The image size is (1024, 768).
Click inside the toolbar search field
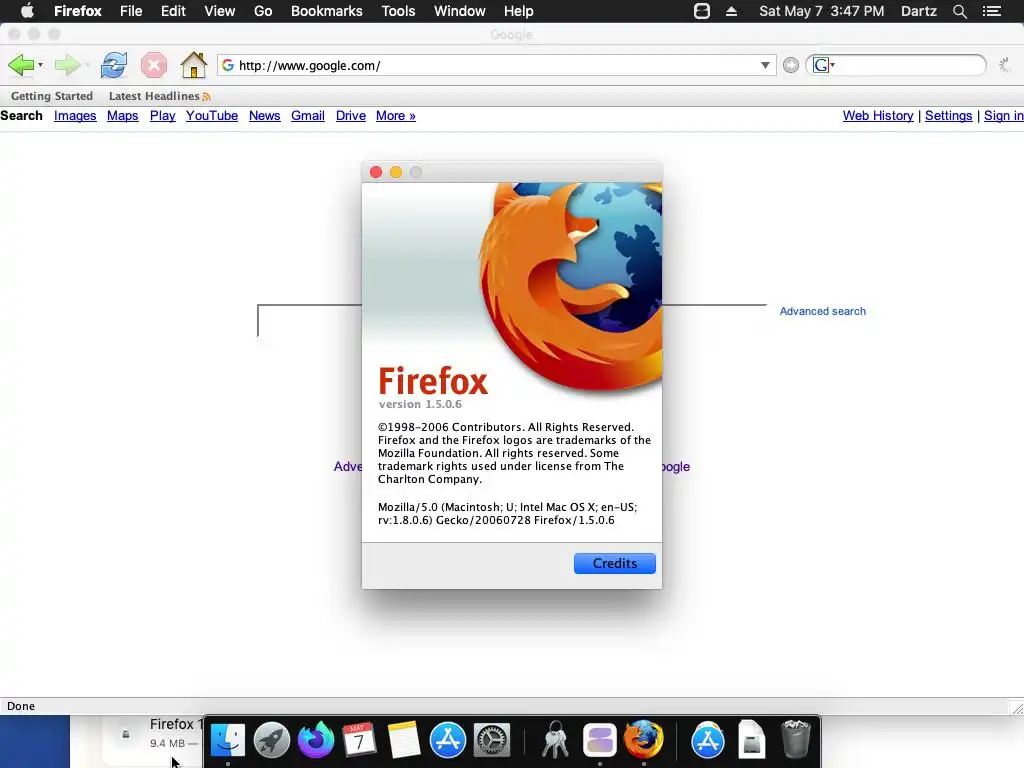[x=908, y=65]
